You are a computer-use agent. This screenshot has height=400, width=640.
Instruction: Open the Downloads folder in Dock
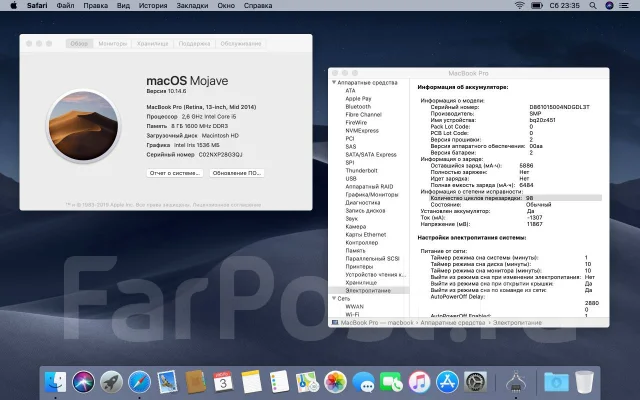click(556, 382)
